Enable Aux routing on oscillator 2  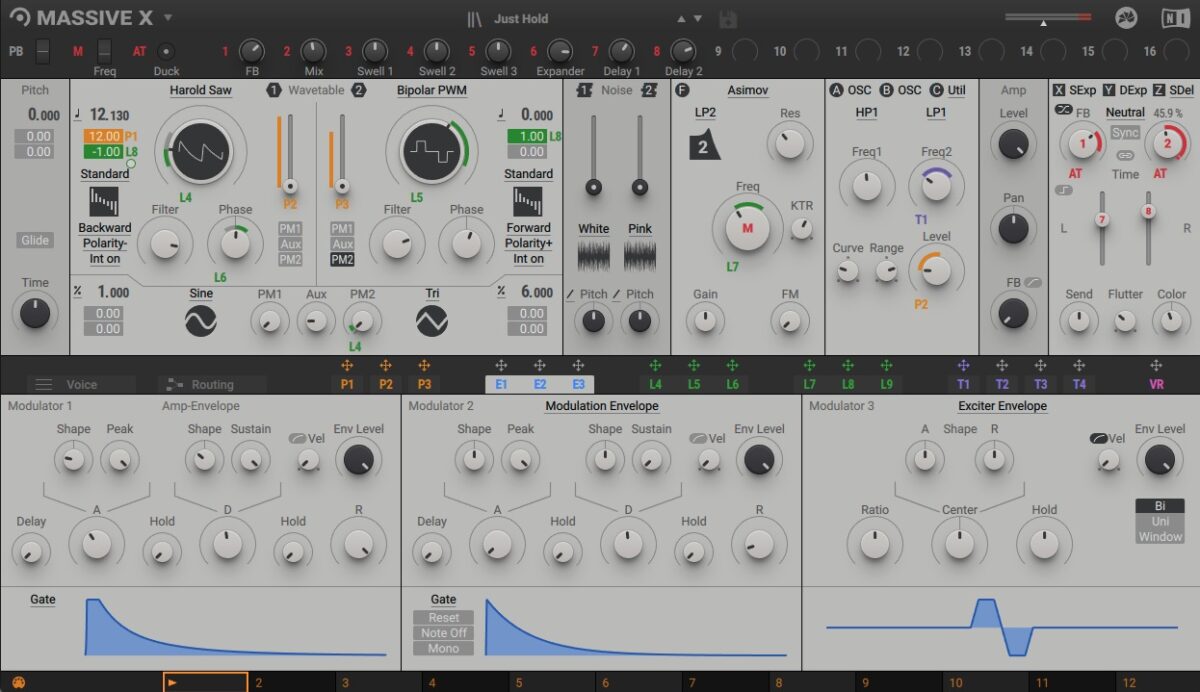[x=342, y=244]
